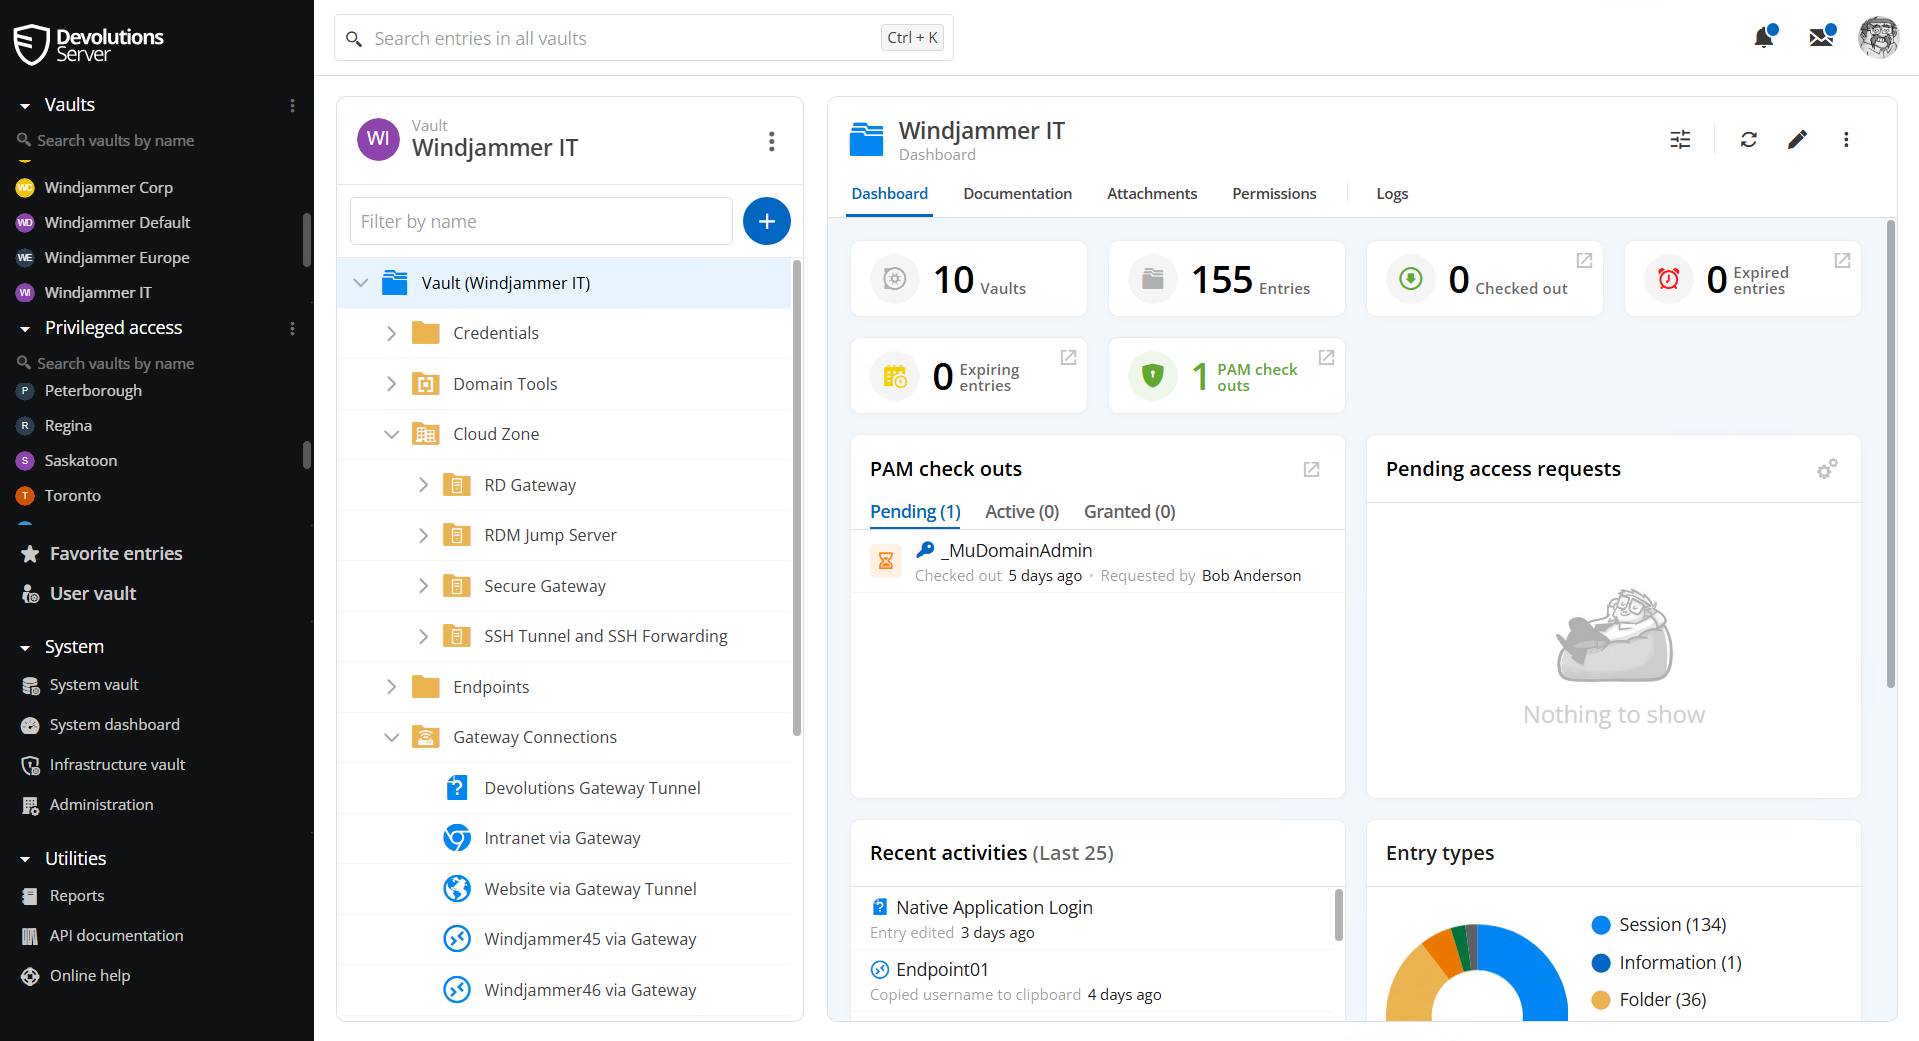Collapse the Utilities sidebar section
Image resolution: width=1919 pixels, height=1041 pixels.
(x=25, y=859)
